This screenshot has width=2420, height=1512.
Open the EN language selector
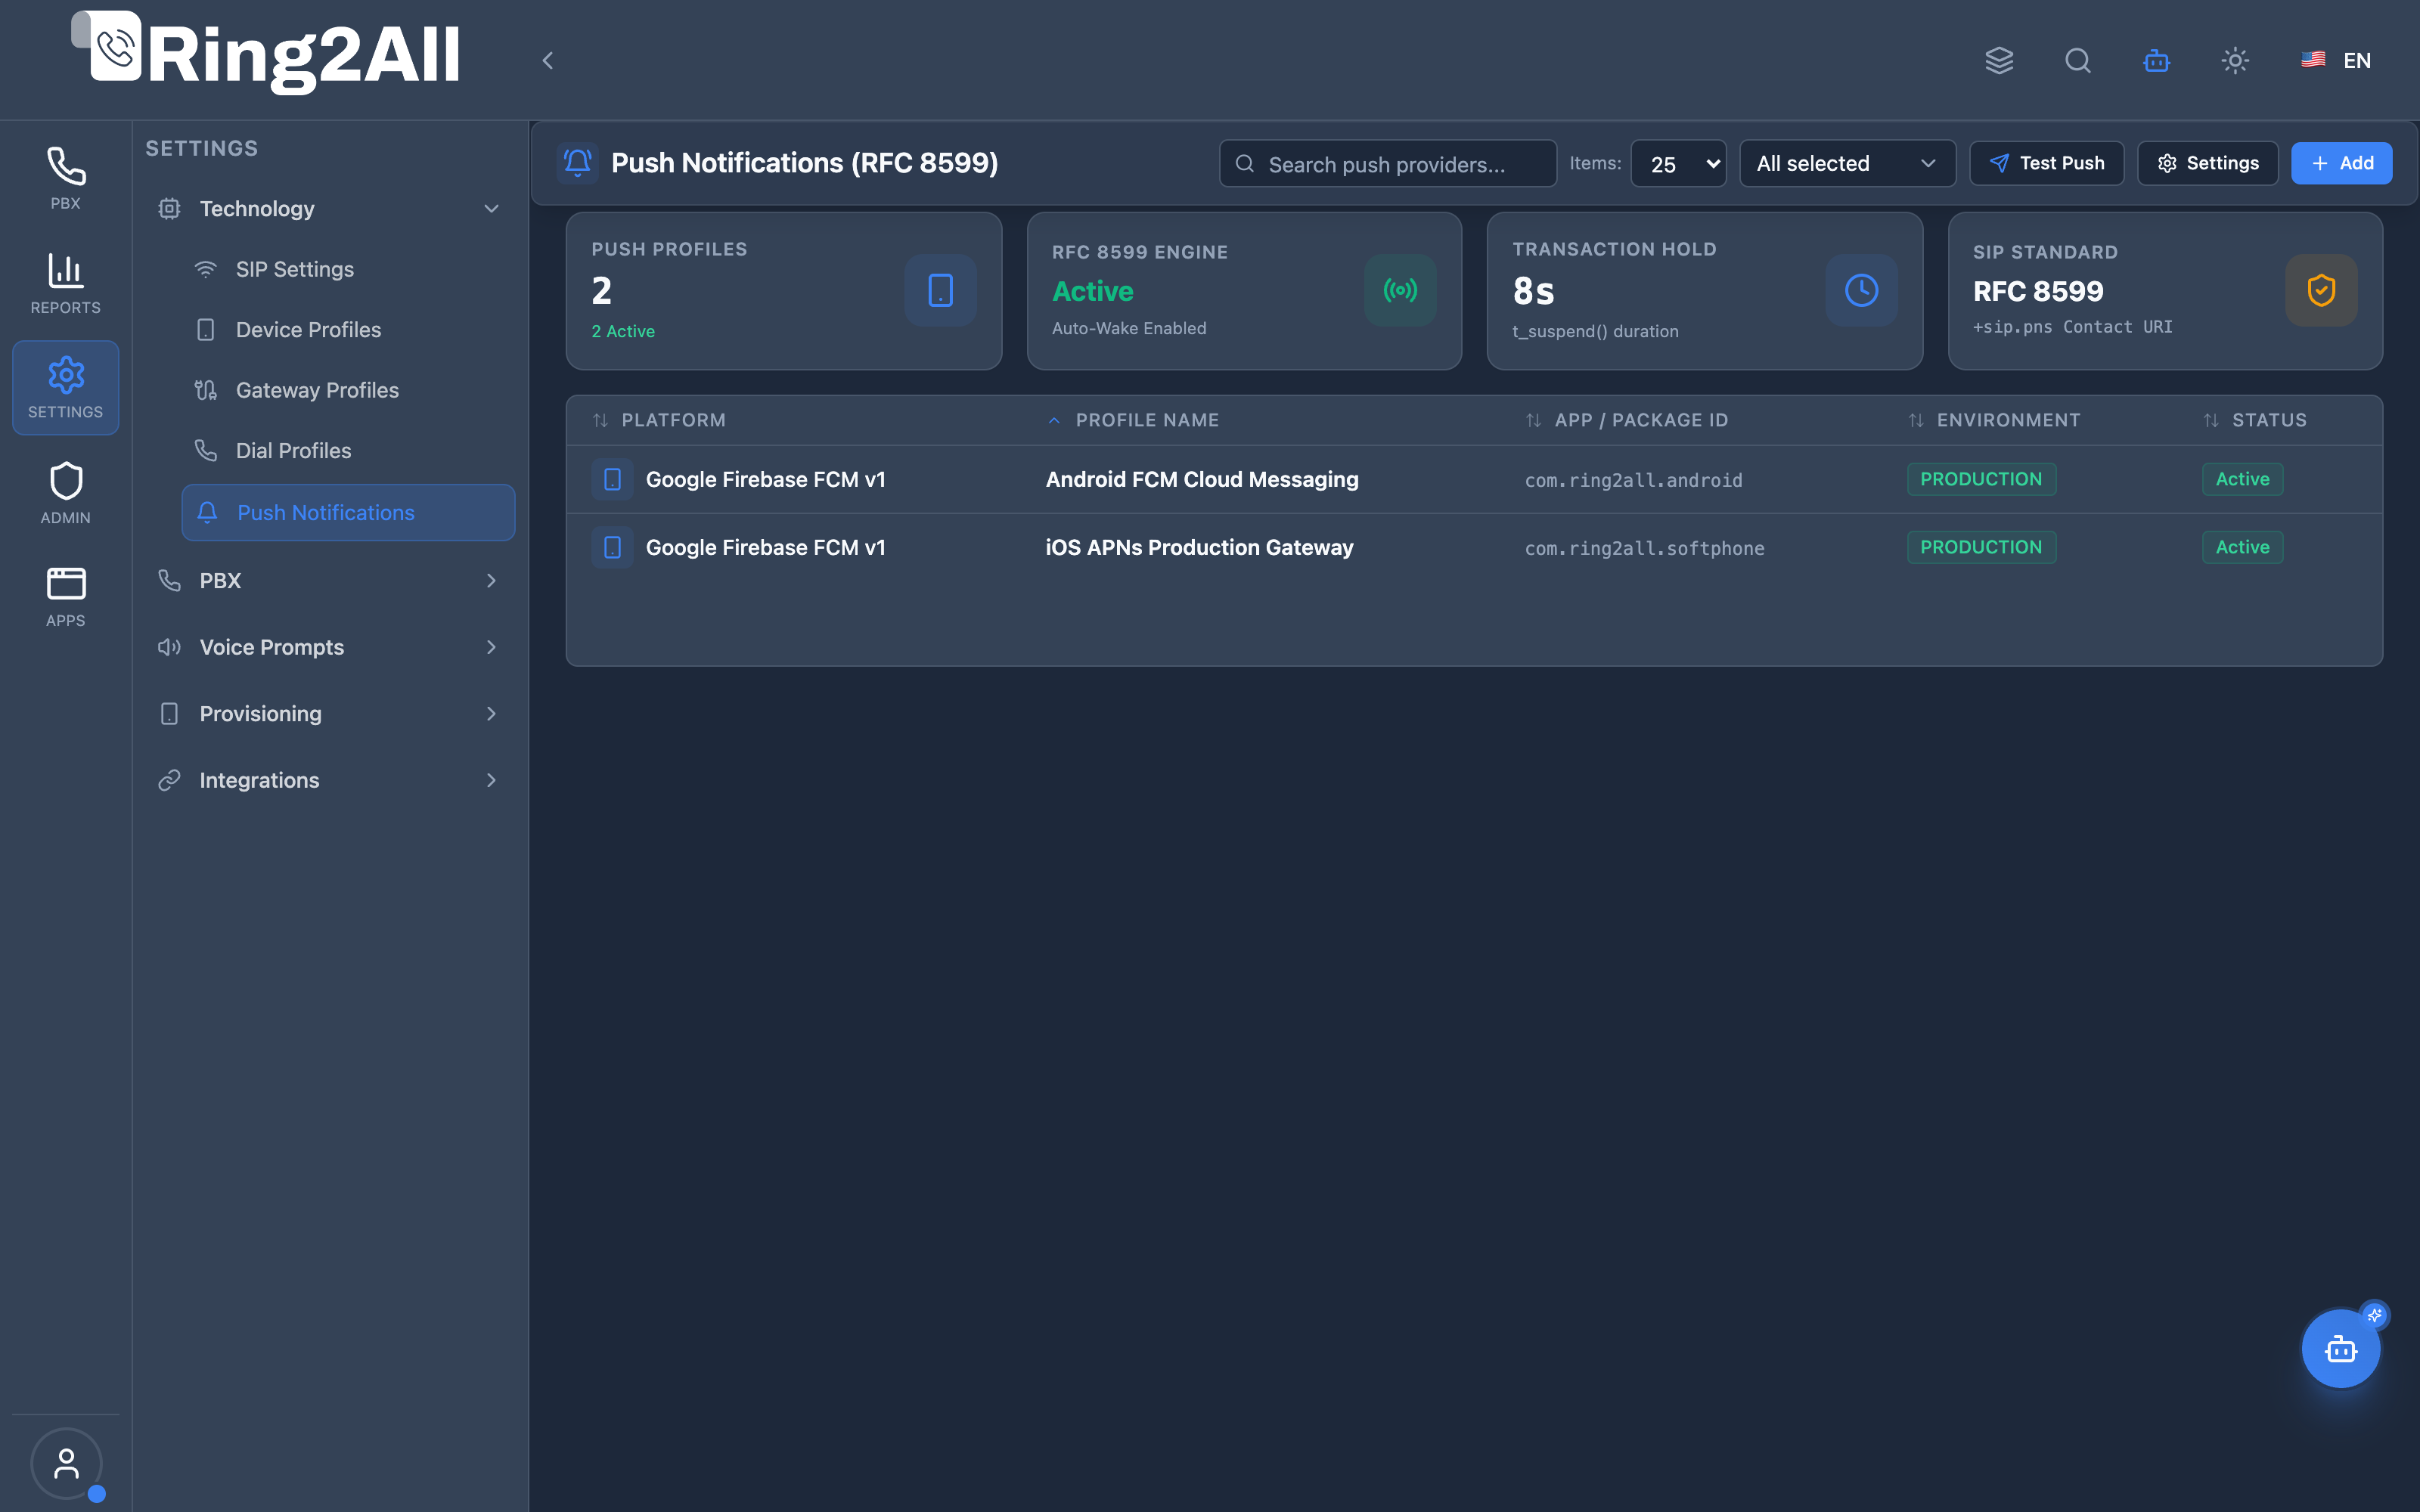click(2336, 61)
